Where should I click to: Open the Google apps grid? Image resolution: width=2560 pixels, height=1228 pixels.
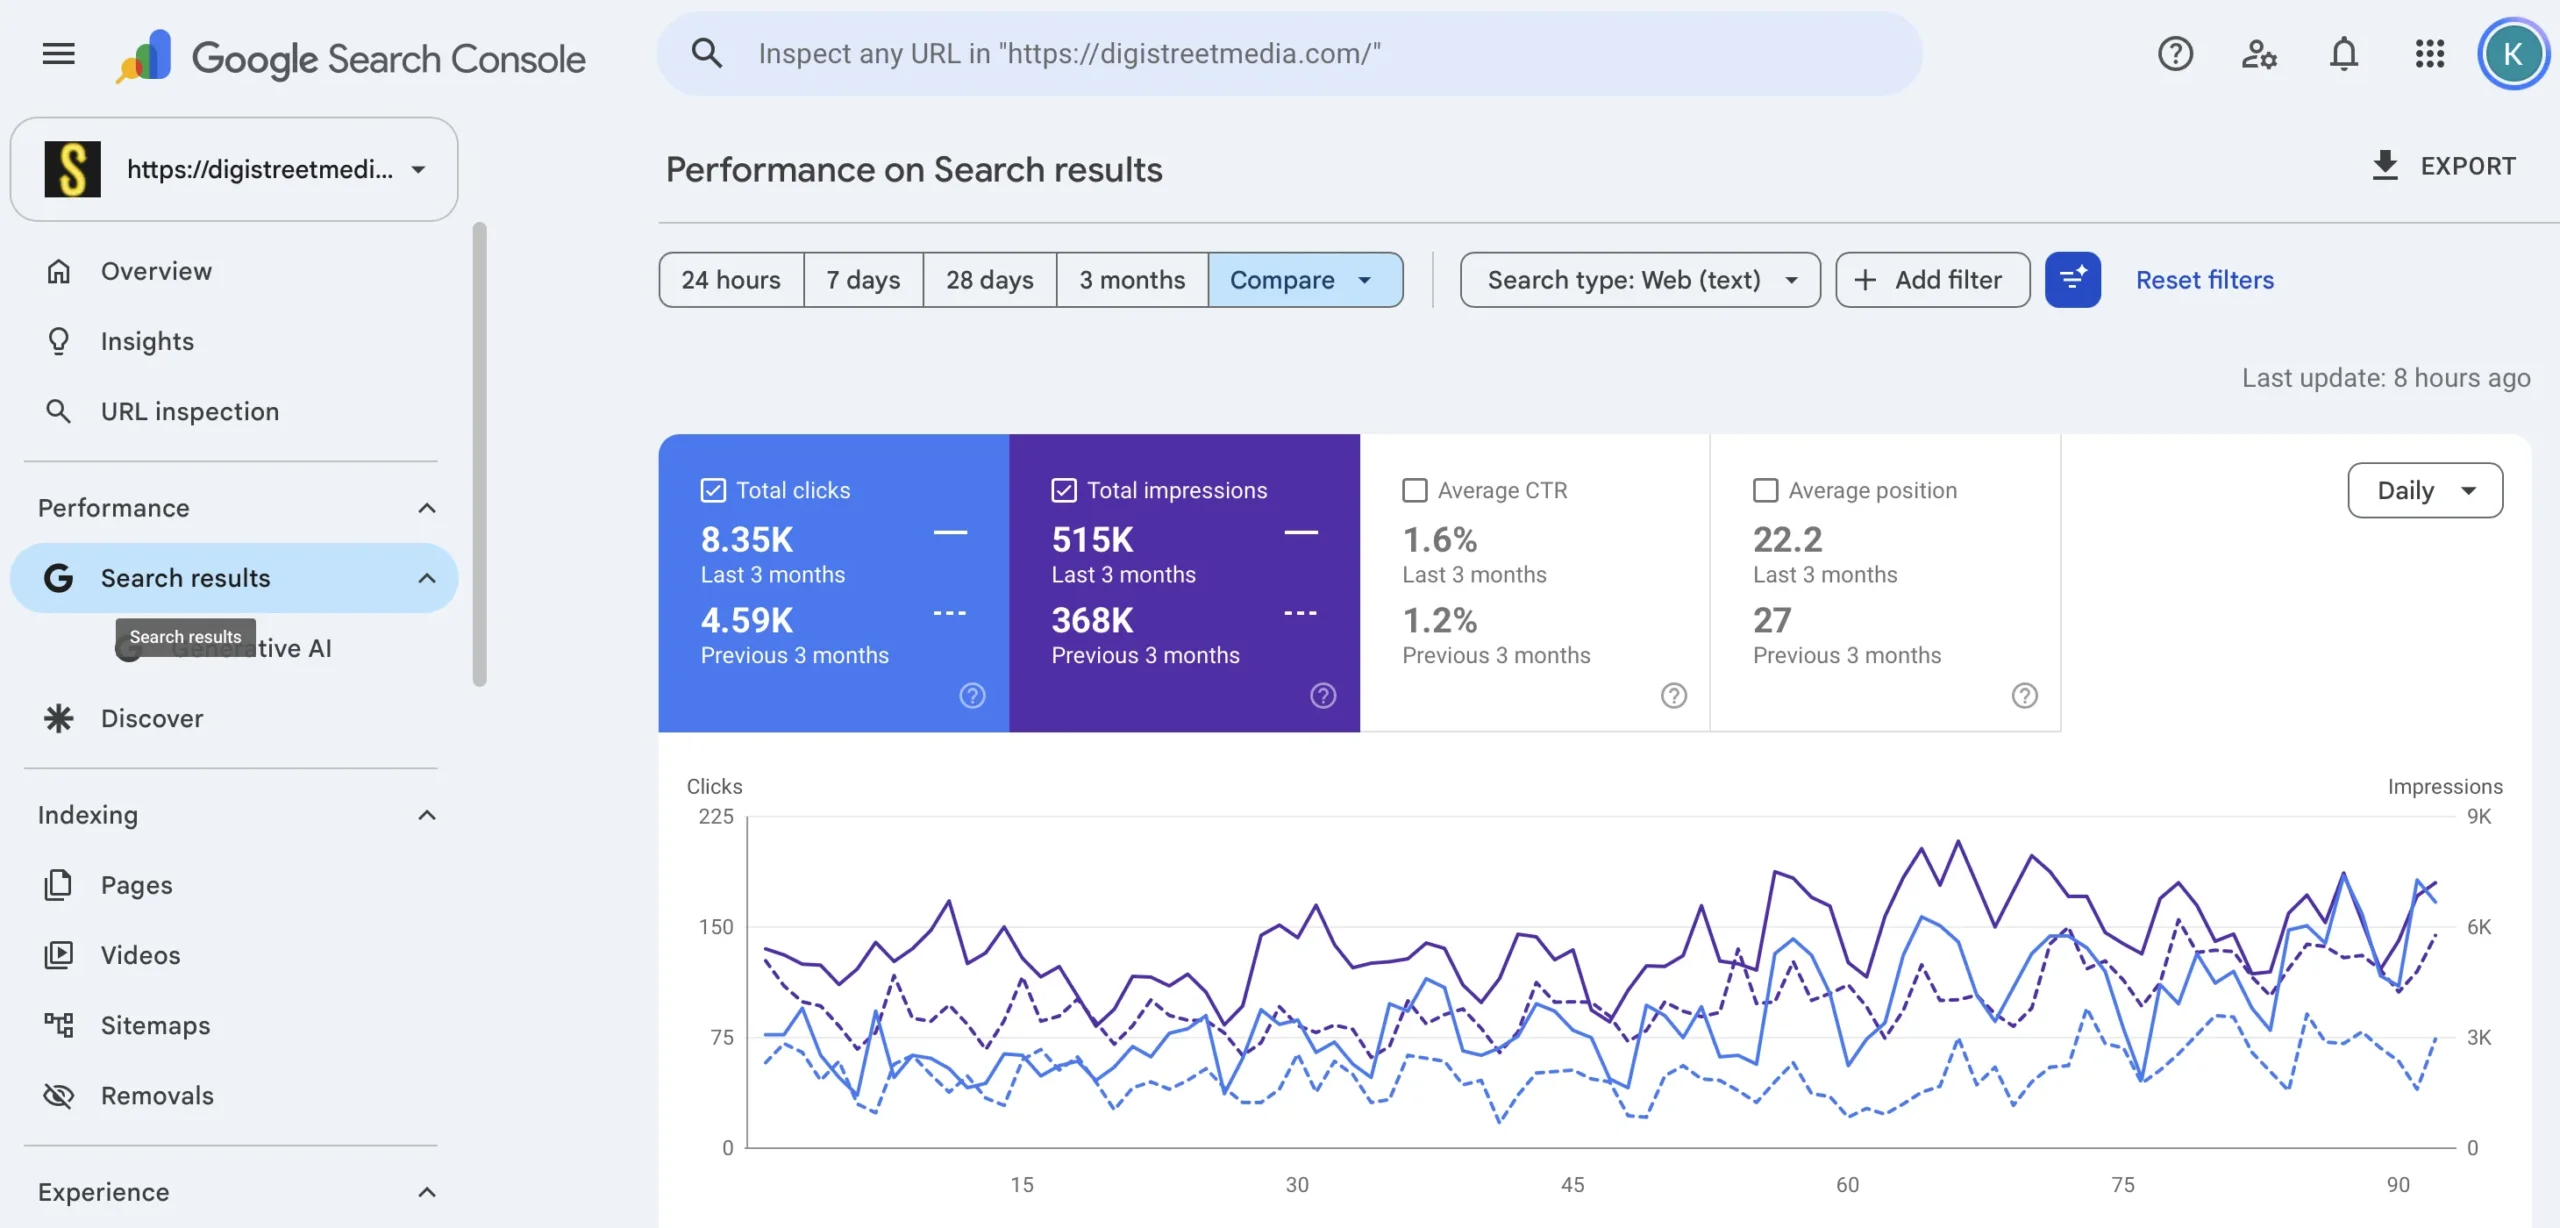[x=2429, y=54]
